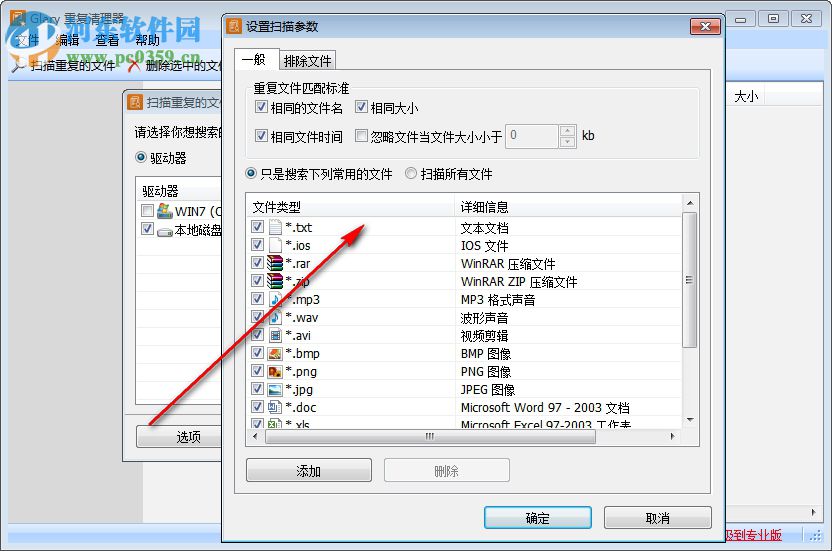Click the 大小 column header in main window
The width and height of the screenshot is (832, 551).
click(x=746, y=96)
